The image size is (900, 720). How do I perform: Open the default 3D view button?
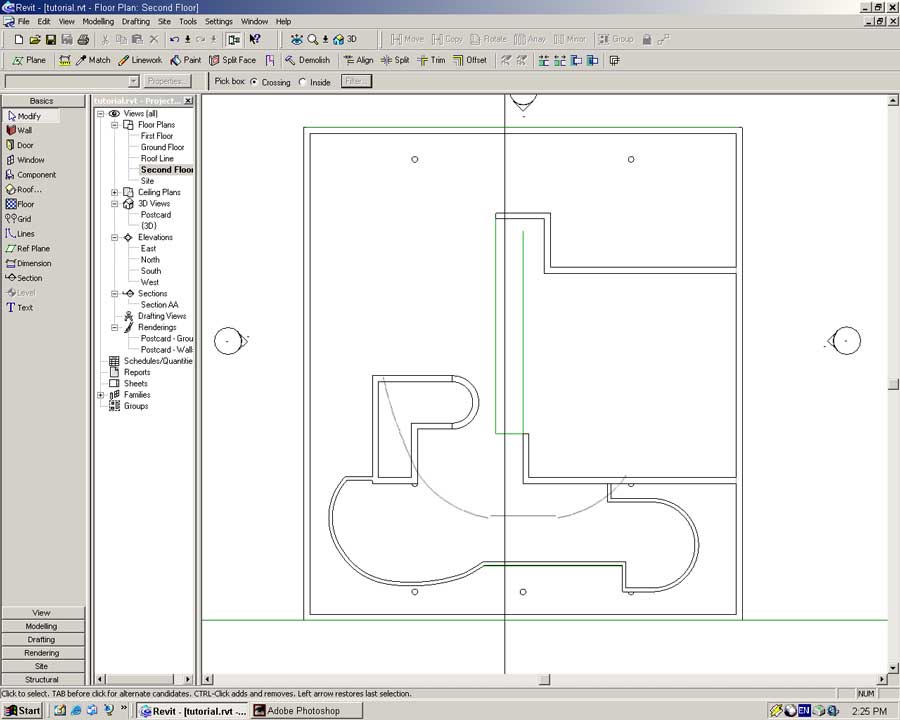pos(345,39)
